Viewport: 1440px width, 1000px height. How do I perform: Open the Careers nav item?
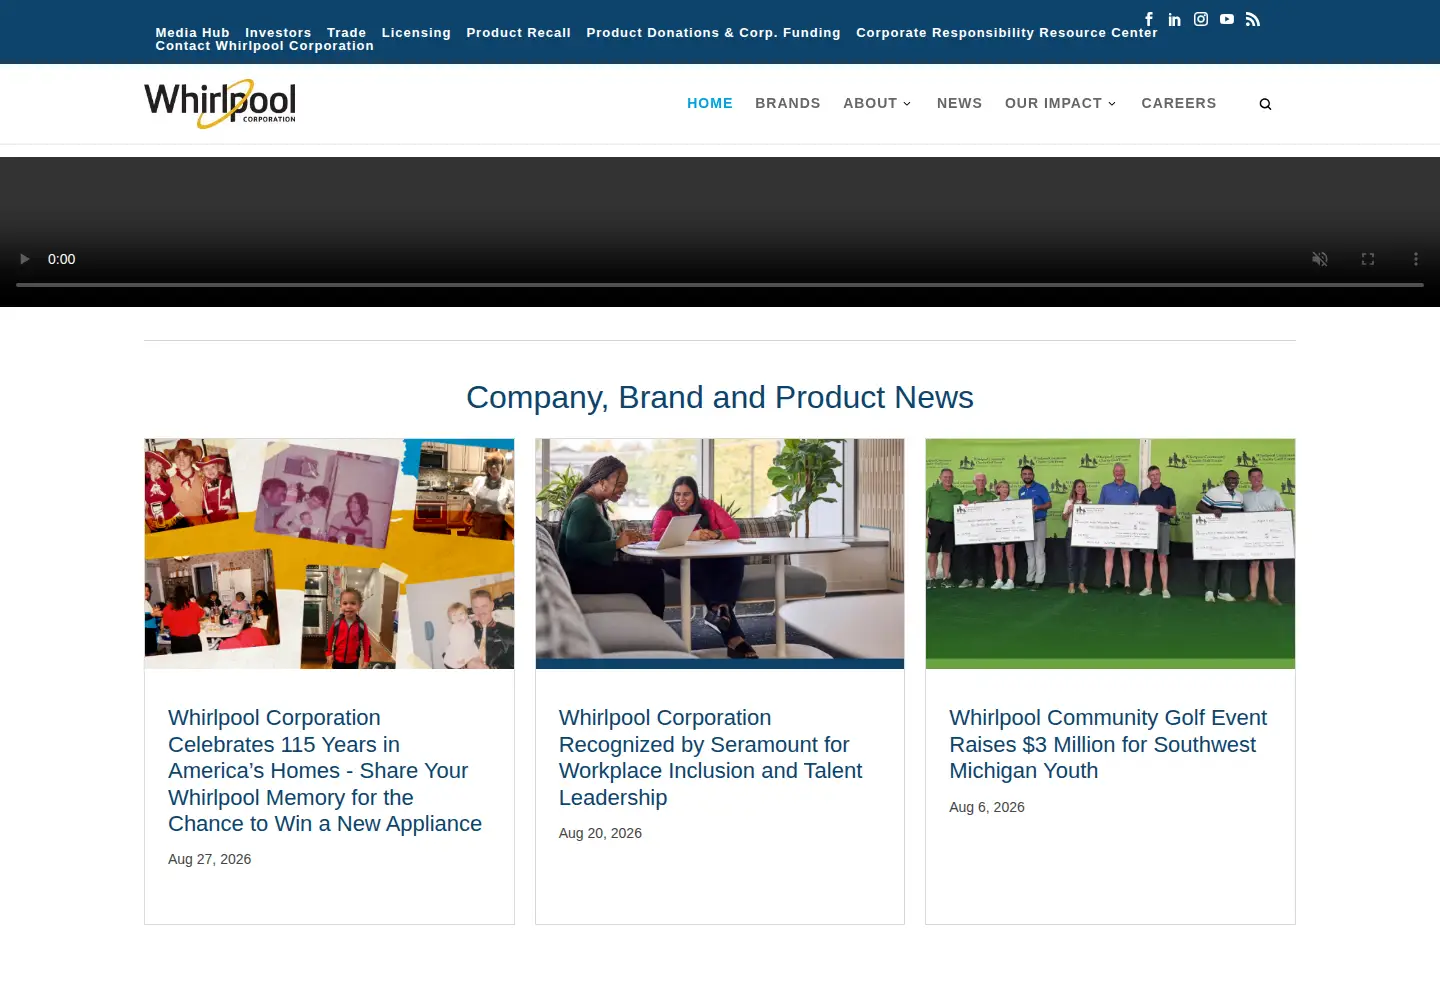[x=1179, y=103]
